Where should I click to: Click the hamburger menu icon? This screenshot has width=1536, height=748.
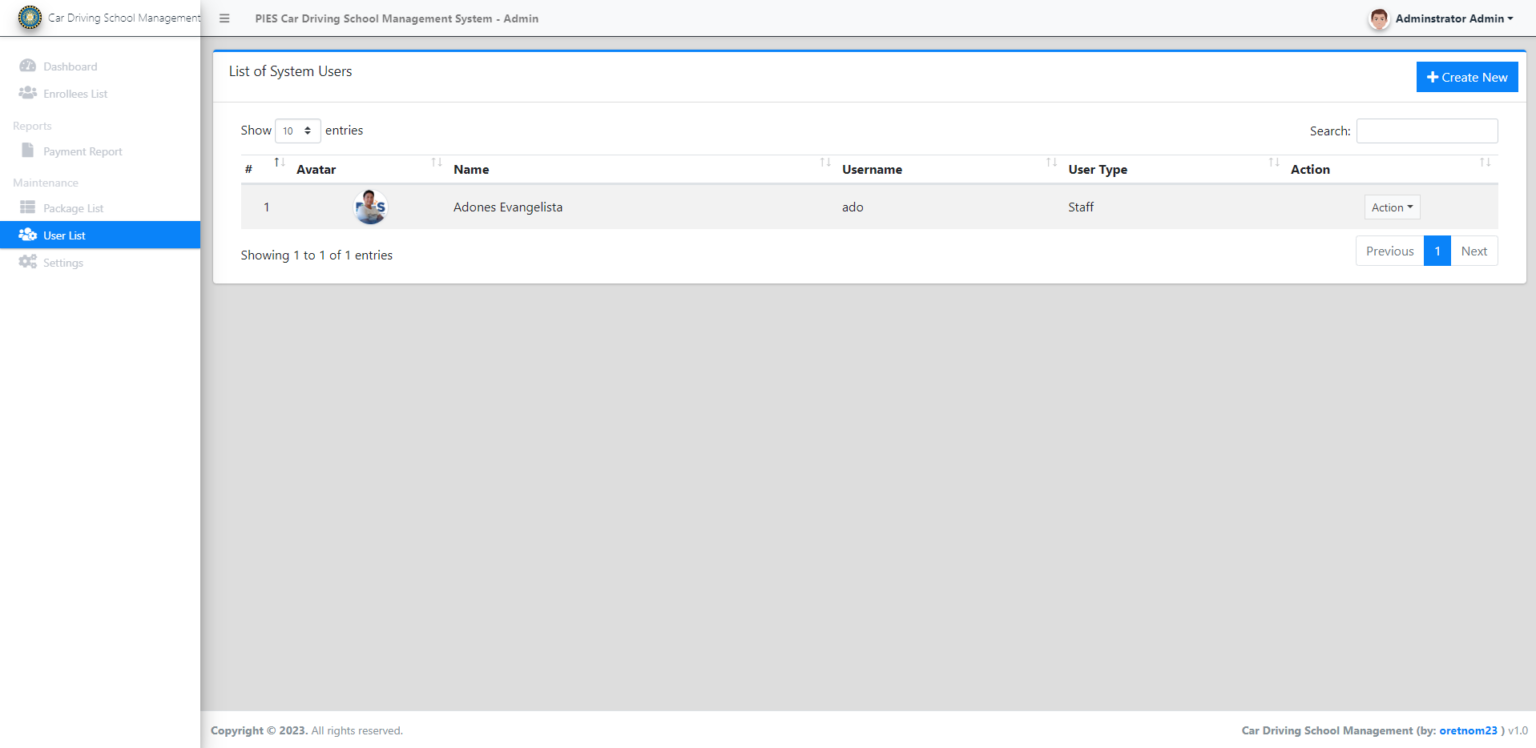pos(224,18)
